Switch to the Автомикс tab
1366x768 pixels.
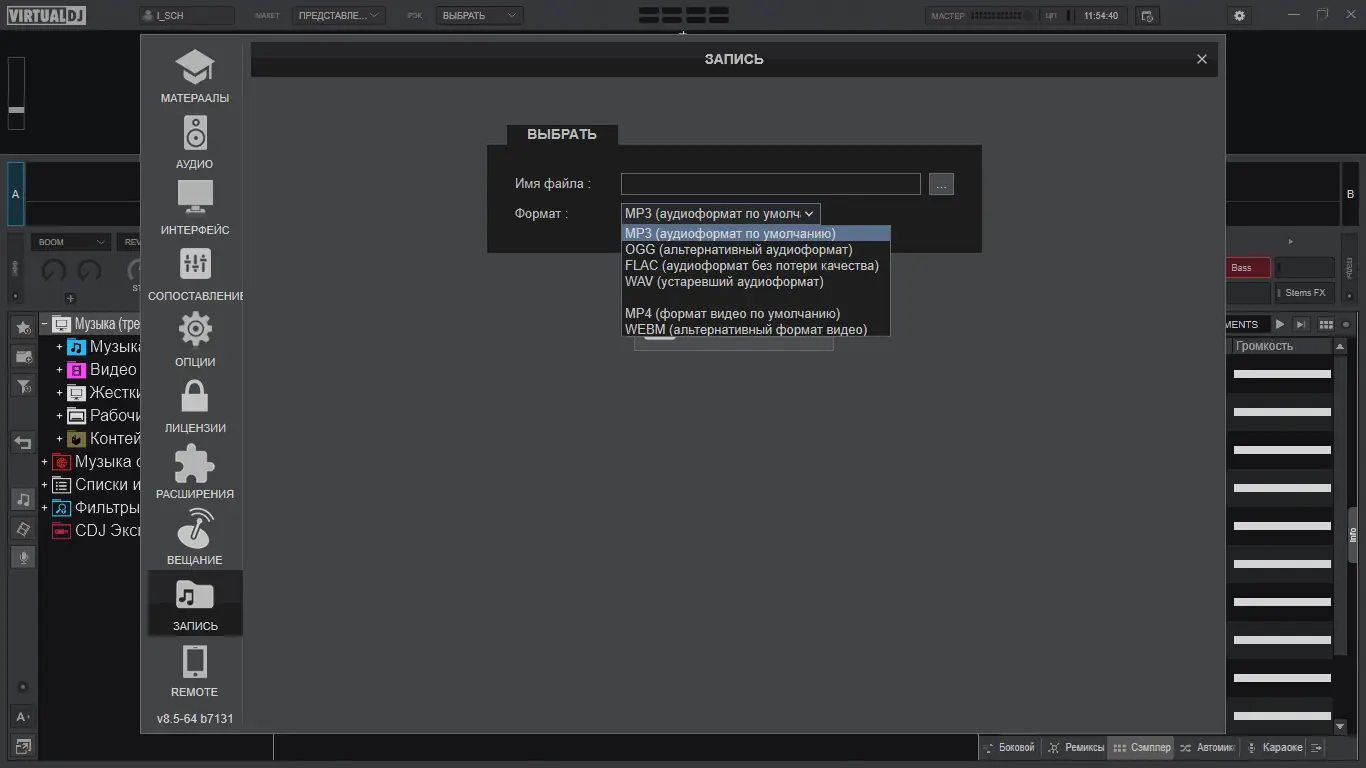tap(1207, 747)
